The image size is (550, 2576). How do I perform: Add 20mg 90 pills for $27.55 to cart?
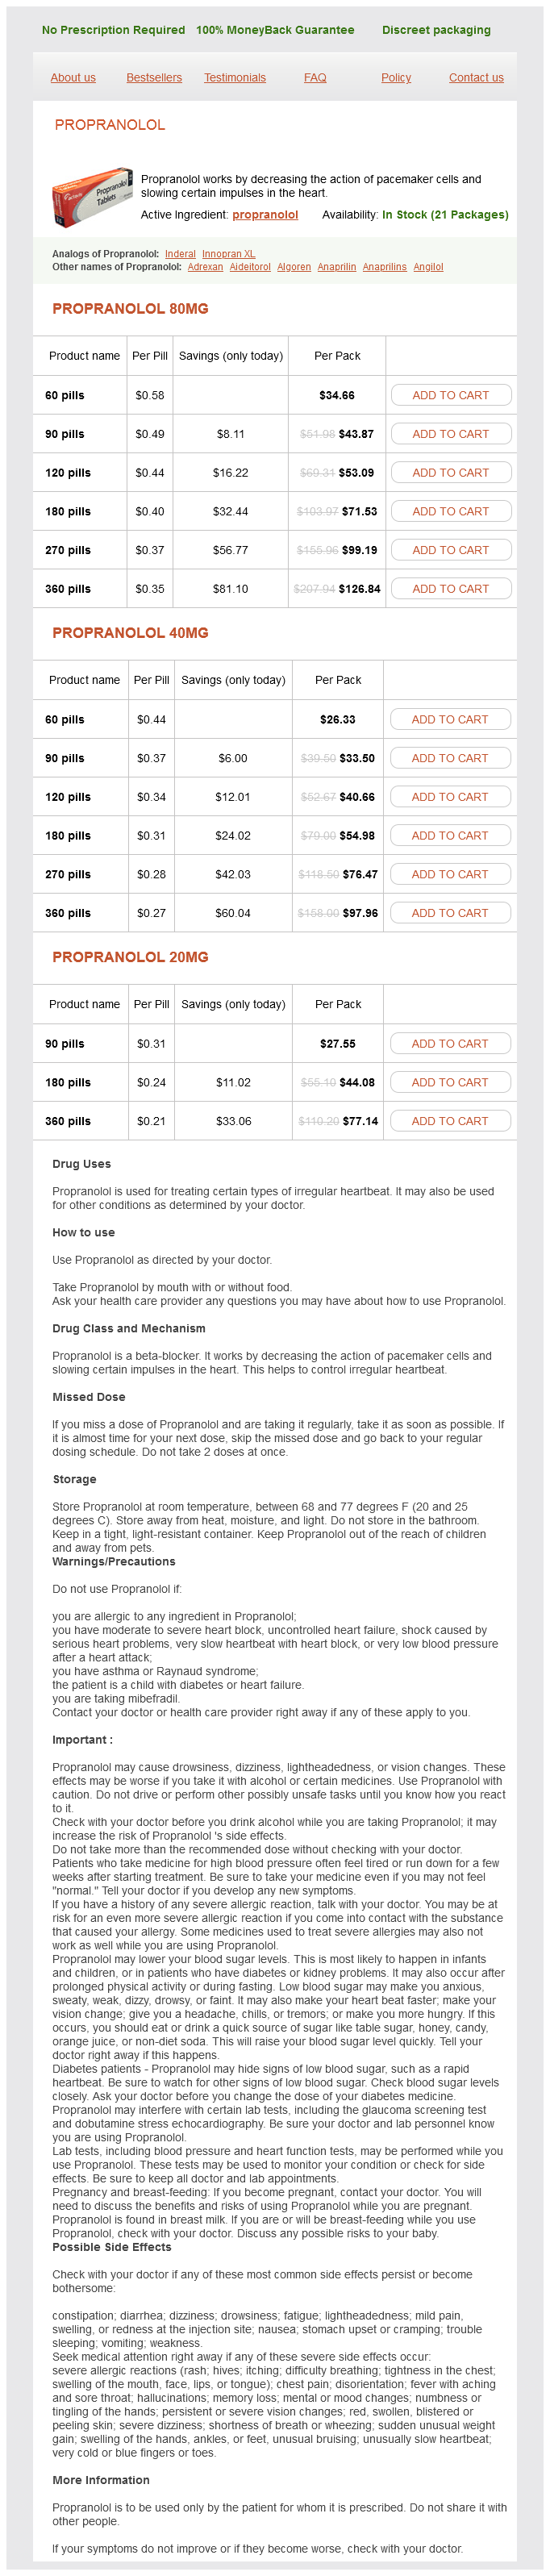tap(450, 1043)
